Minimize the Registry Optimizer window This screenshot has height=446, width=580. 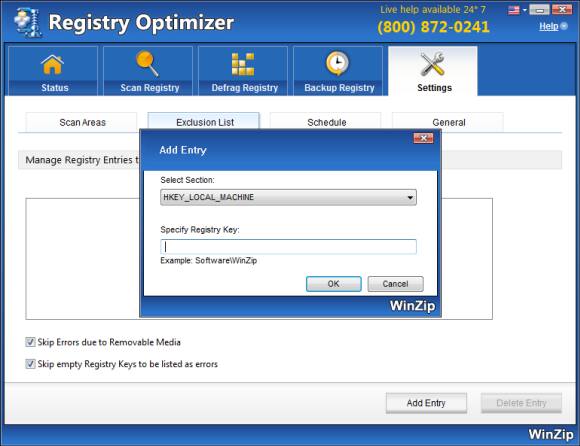click(540, 10)
